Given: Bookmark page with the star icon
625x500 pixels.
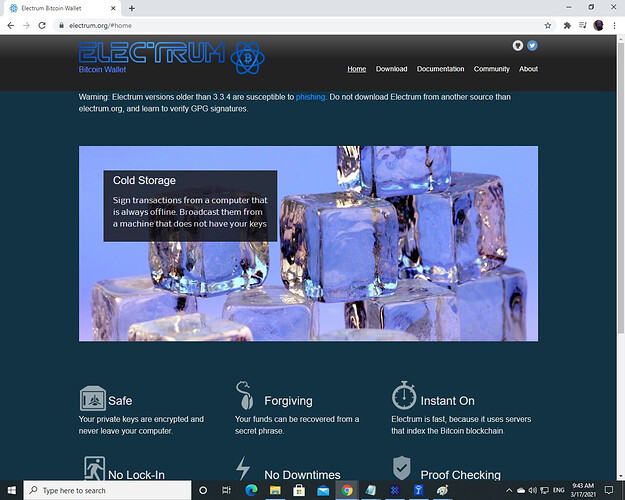Looking at the screenshot, I should 548,26.
